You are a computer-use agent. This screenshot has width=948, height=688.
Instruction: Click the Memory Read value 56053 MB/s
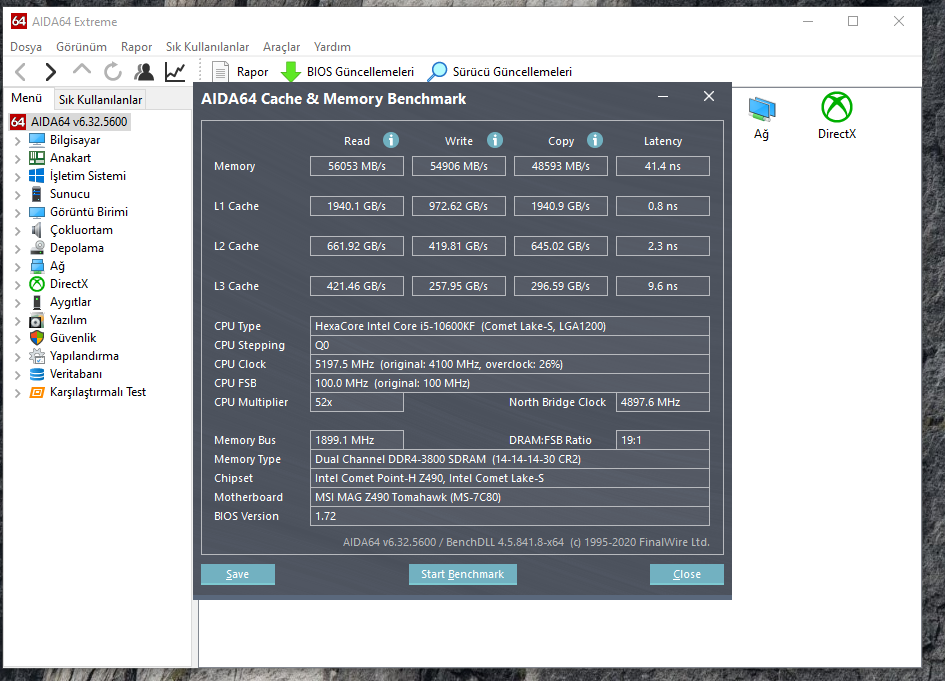[x=357, y=166]
